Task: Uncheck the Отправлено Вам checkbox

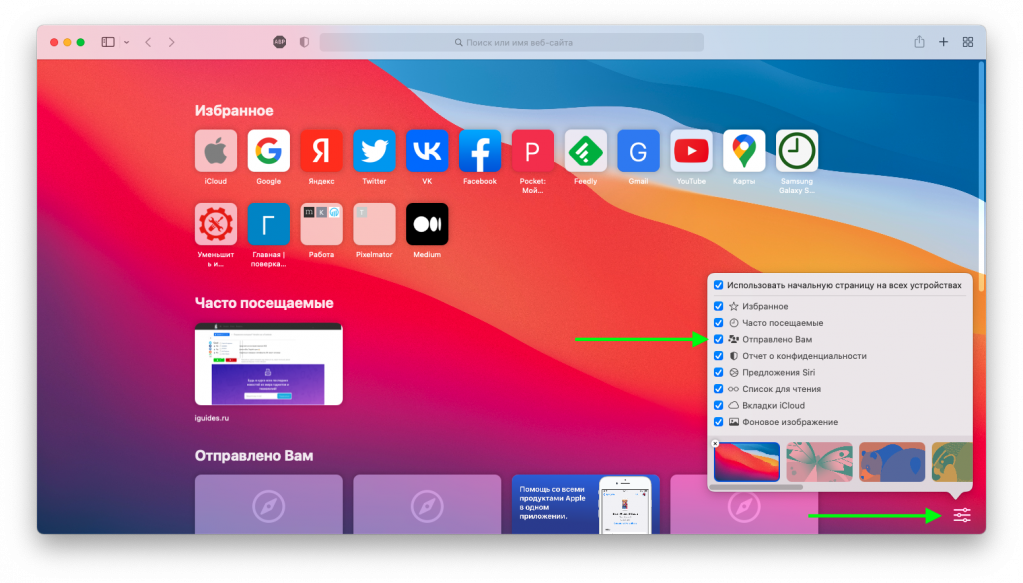Action: tap(718, 339)
